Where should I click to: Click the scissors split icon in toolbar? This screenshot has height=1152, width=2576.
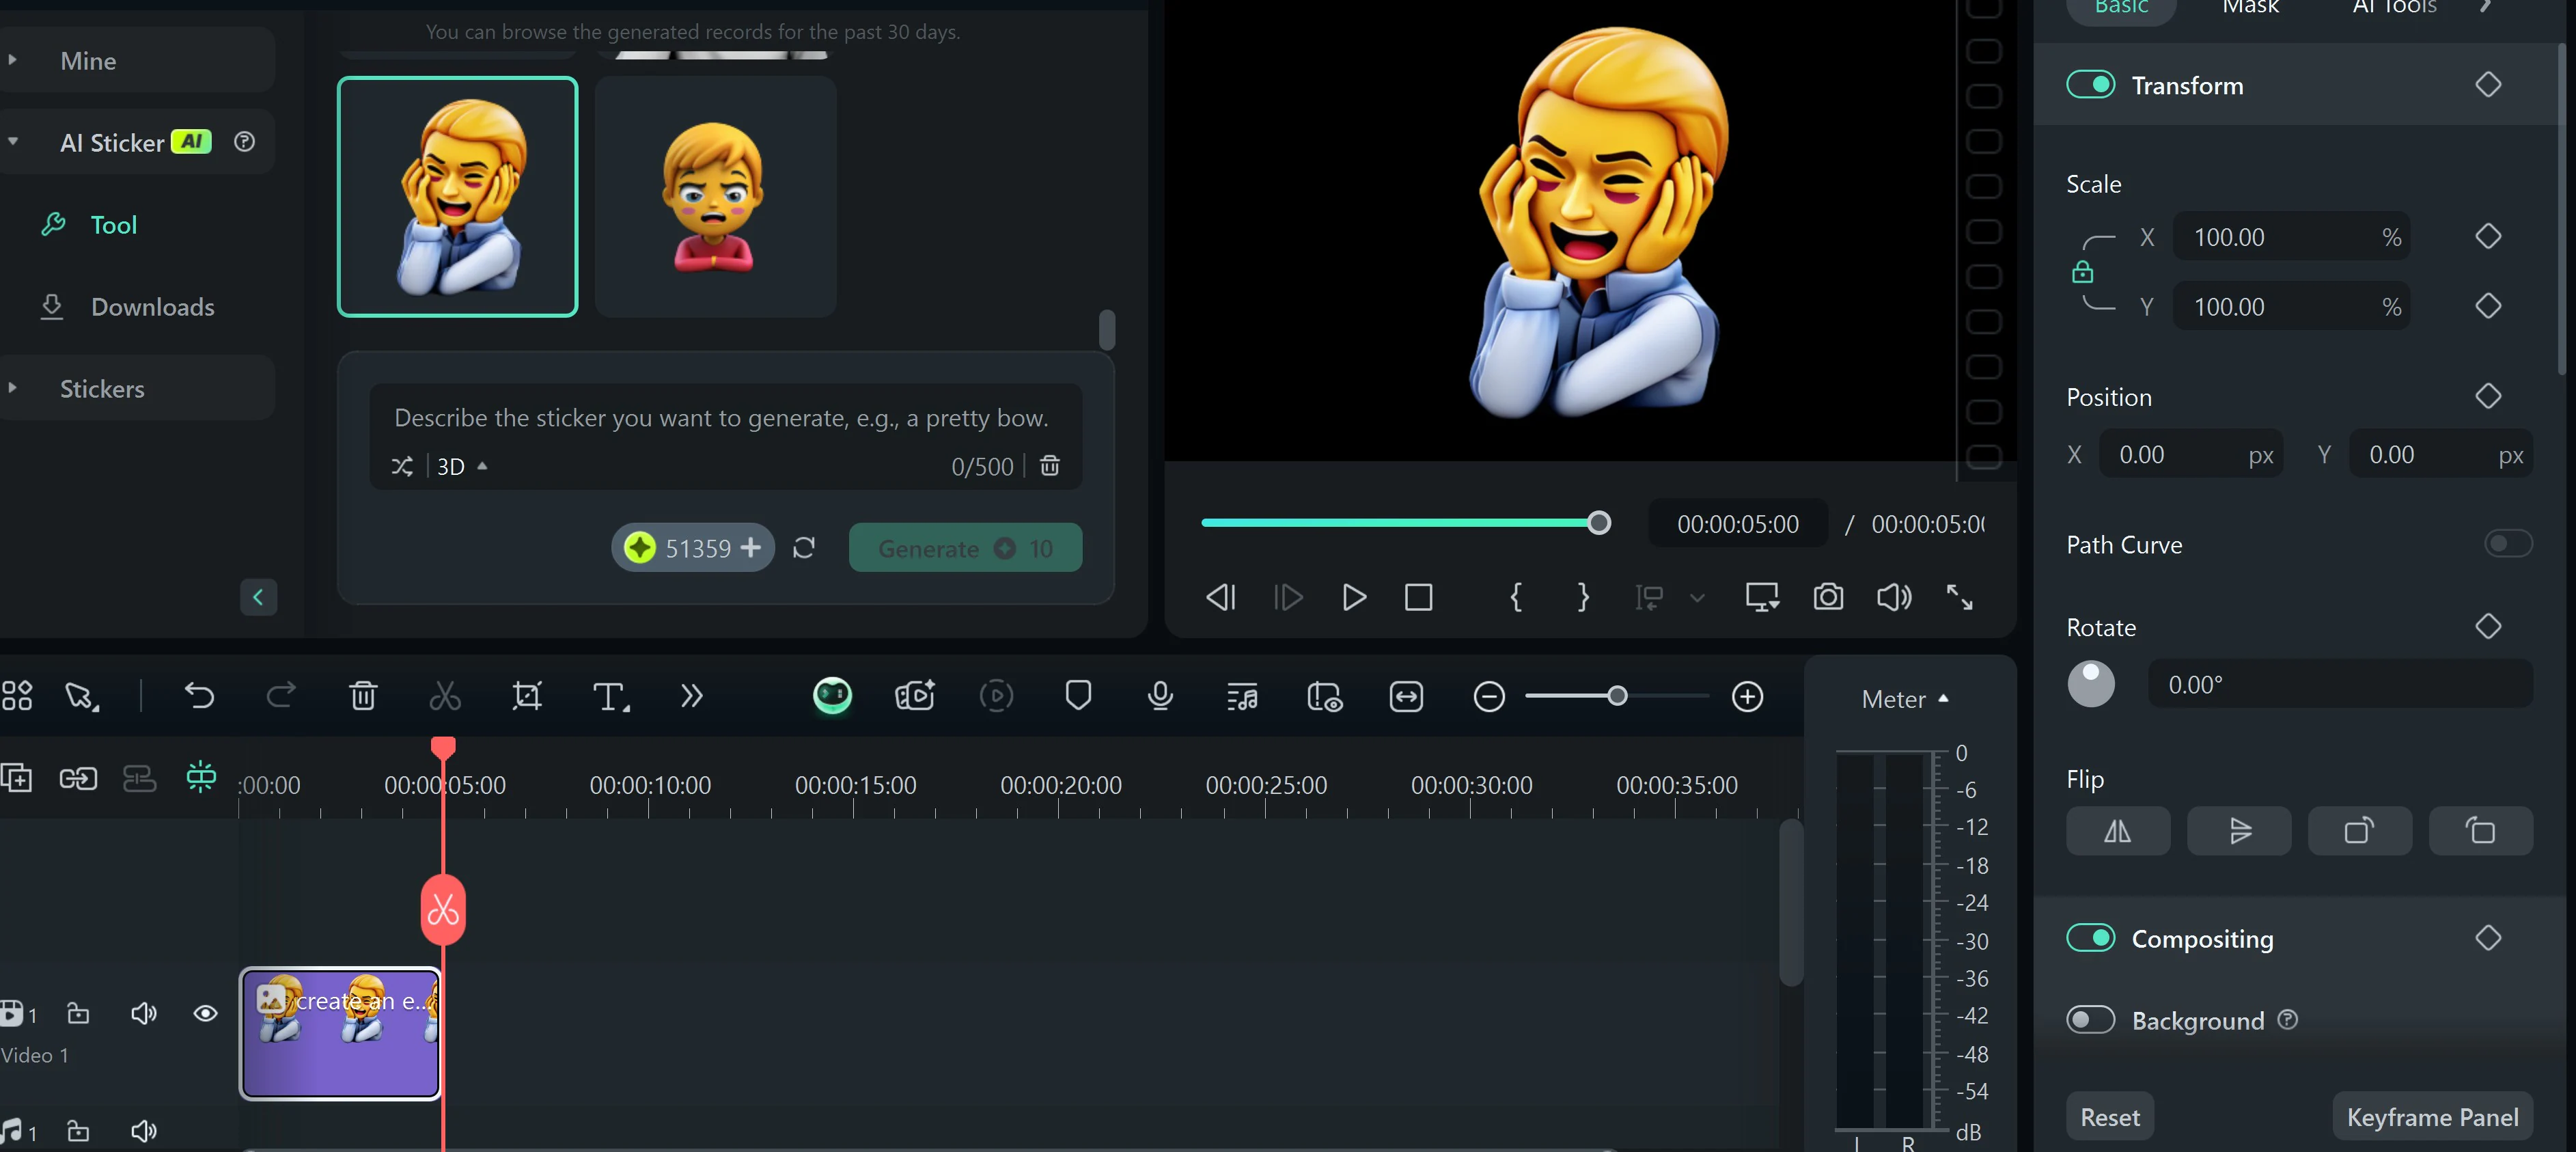point(445,696)
